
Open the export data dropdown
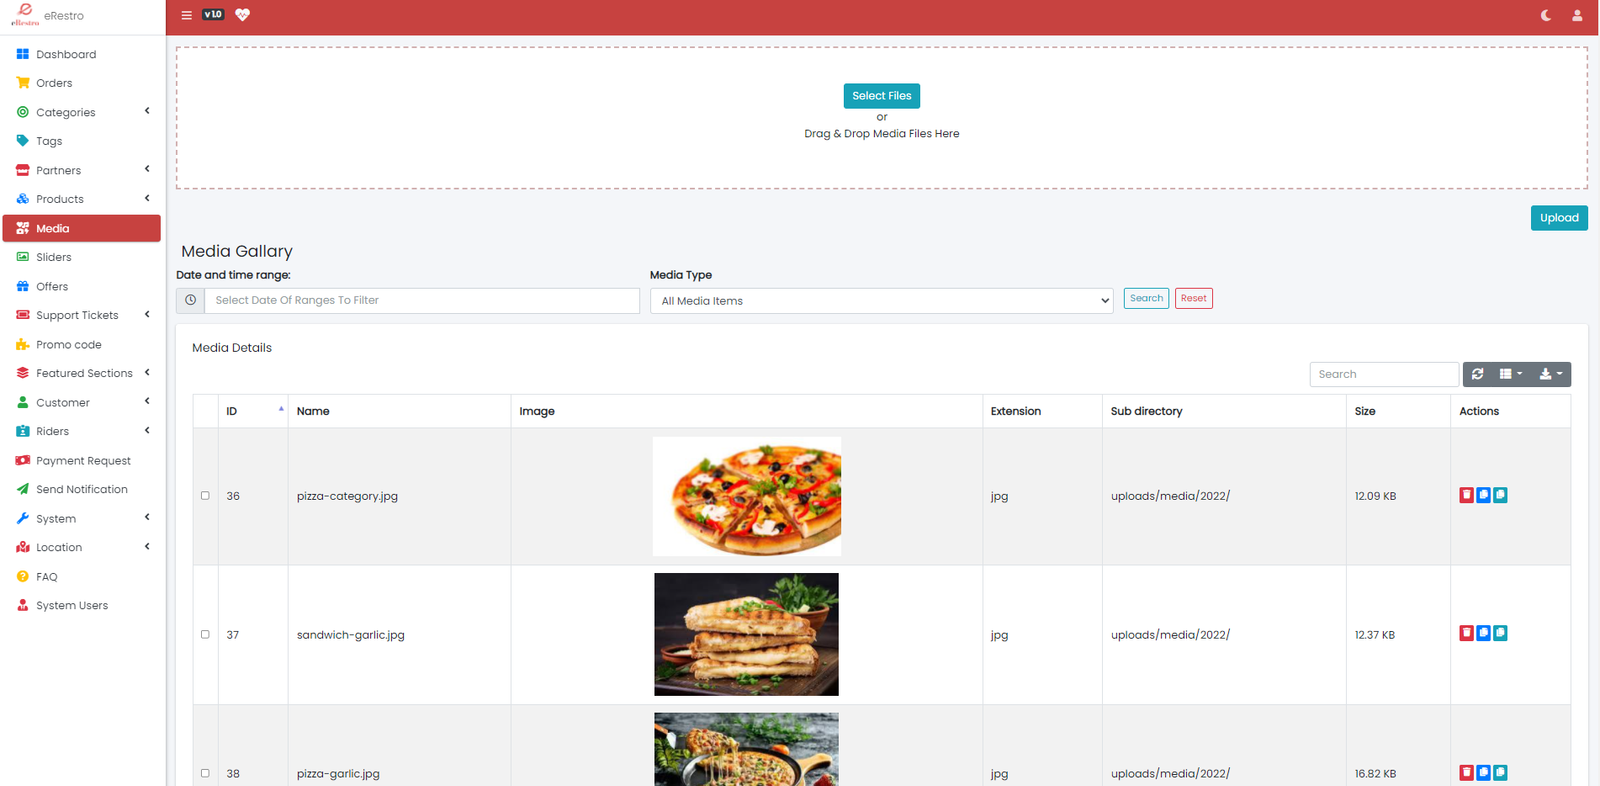click(1551, 374)
